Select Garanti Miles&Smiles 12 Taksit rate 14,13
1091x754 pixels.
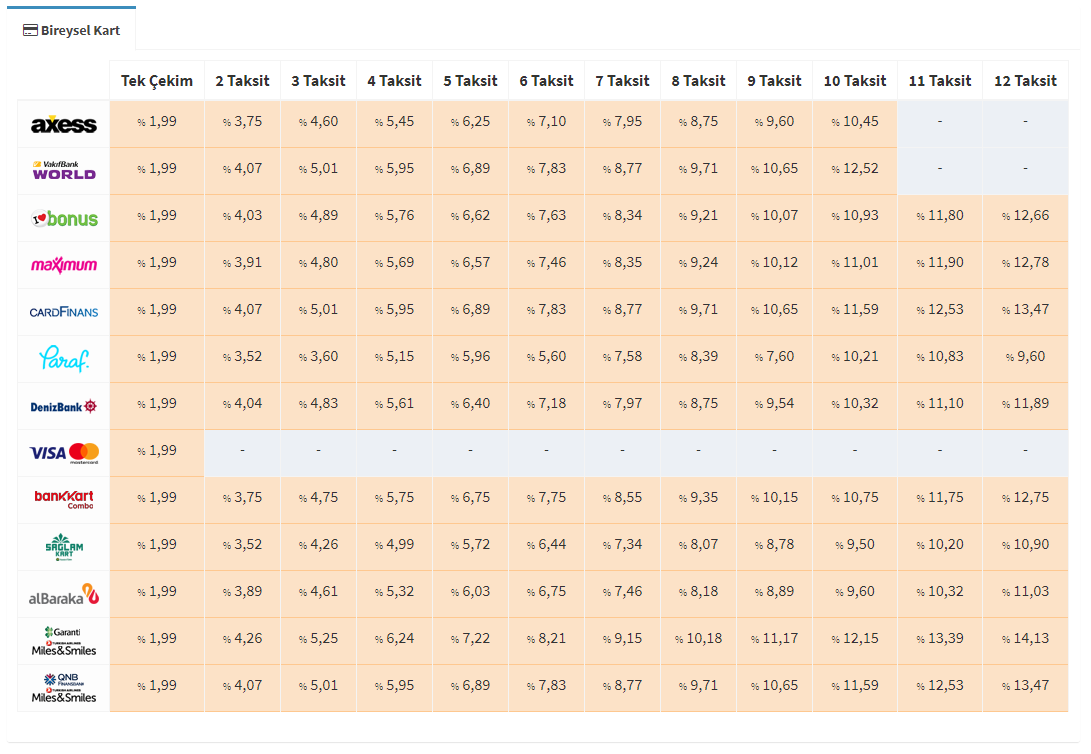tap(1026, 639)
